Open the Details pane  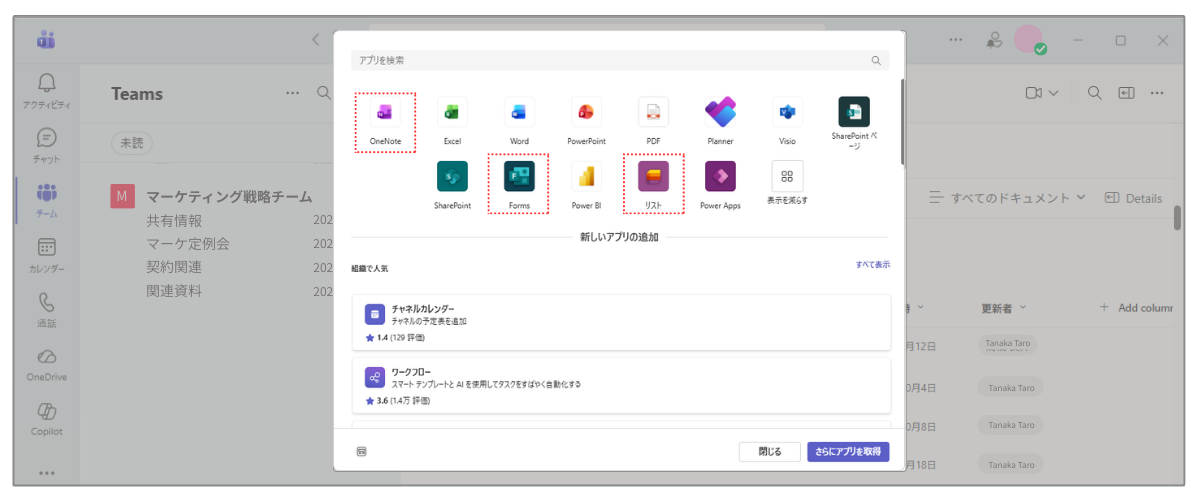(x=1133, y=198)
